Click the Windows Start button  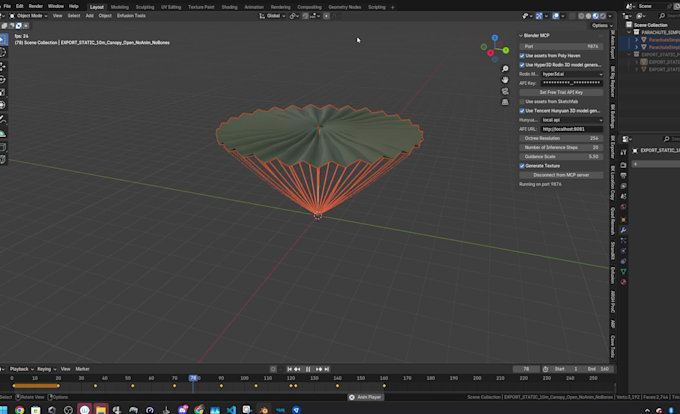3,410
